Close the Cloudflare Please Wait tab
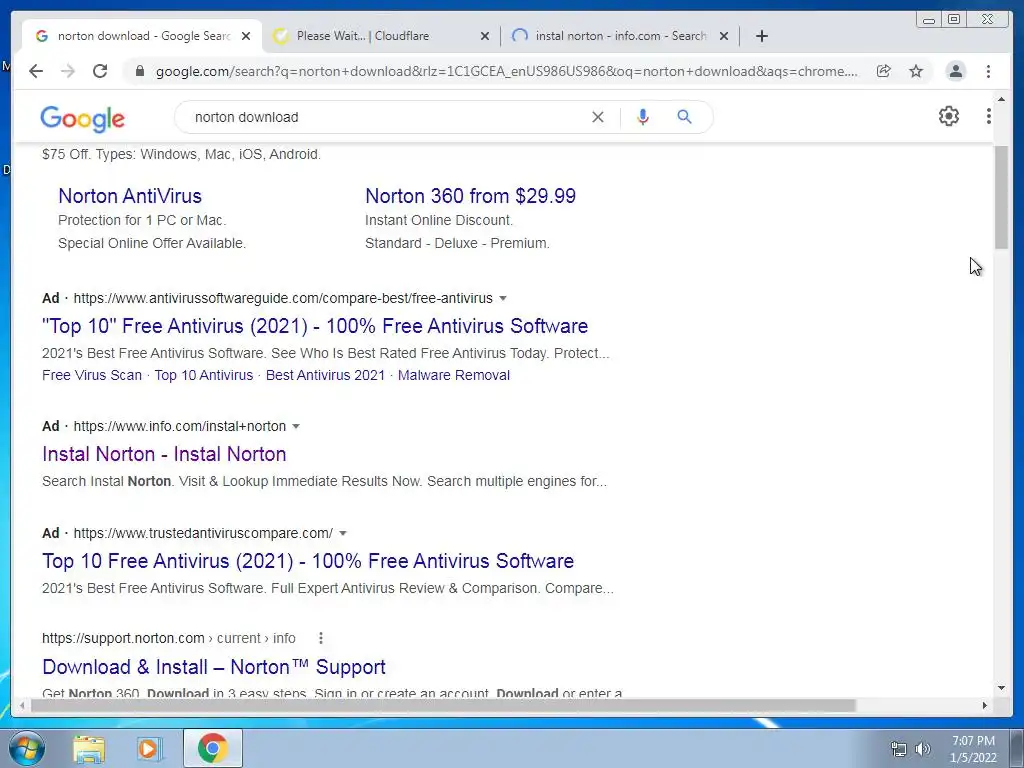This screenshot has height=768, width=1024. pos(485,36)
